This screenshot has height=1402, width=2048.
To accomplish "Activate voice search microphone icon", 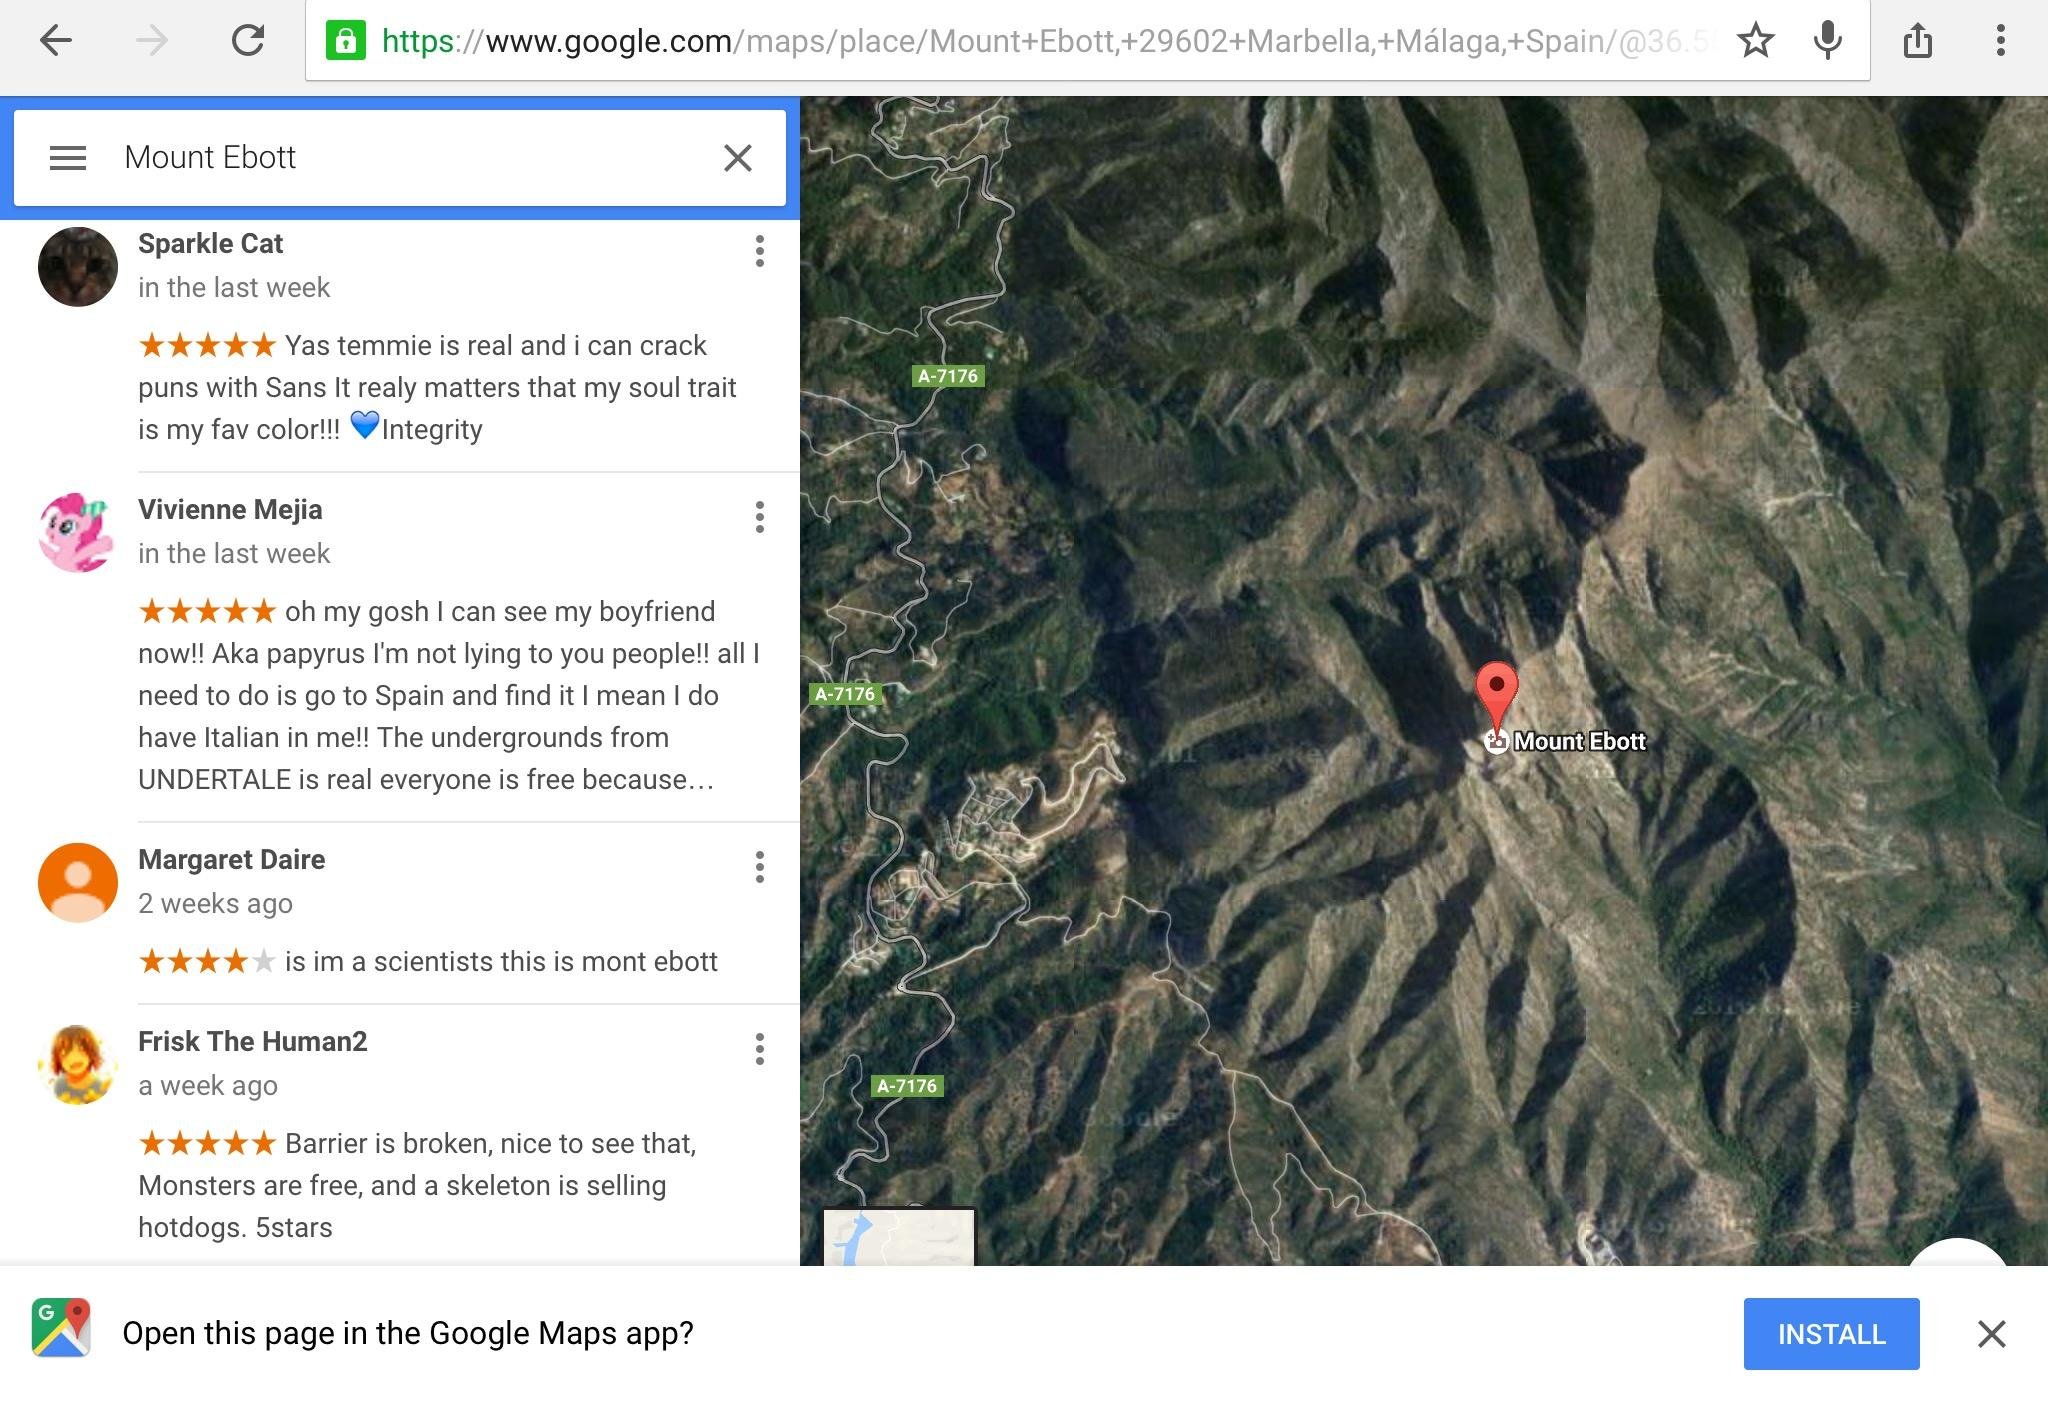I will pyautogui.click(x=1828, y=41).
